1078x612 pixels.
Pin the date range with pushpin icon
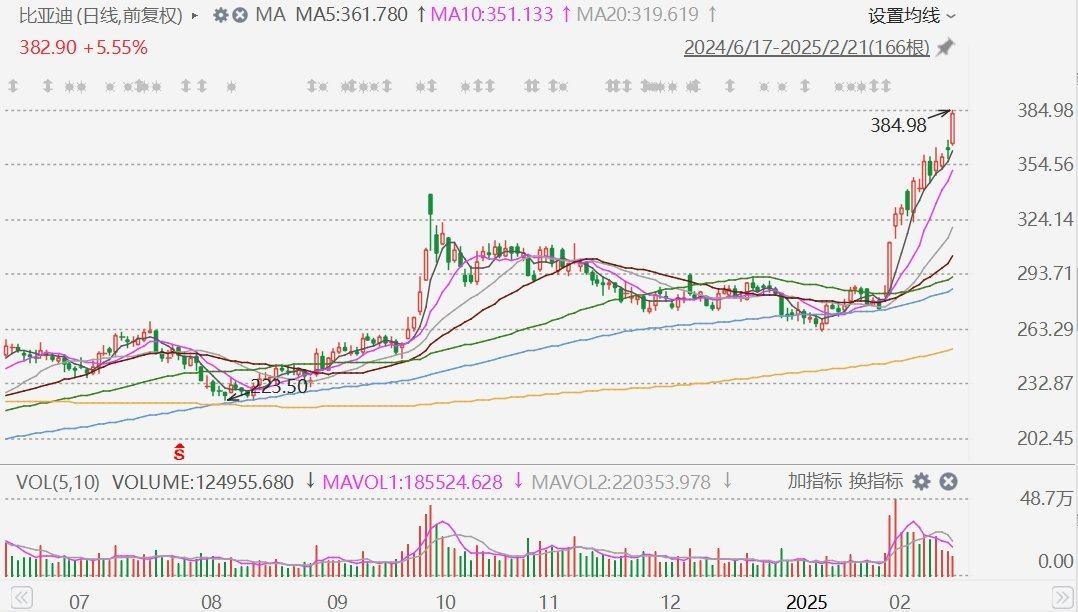945,47
